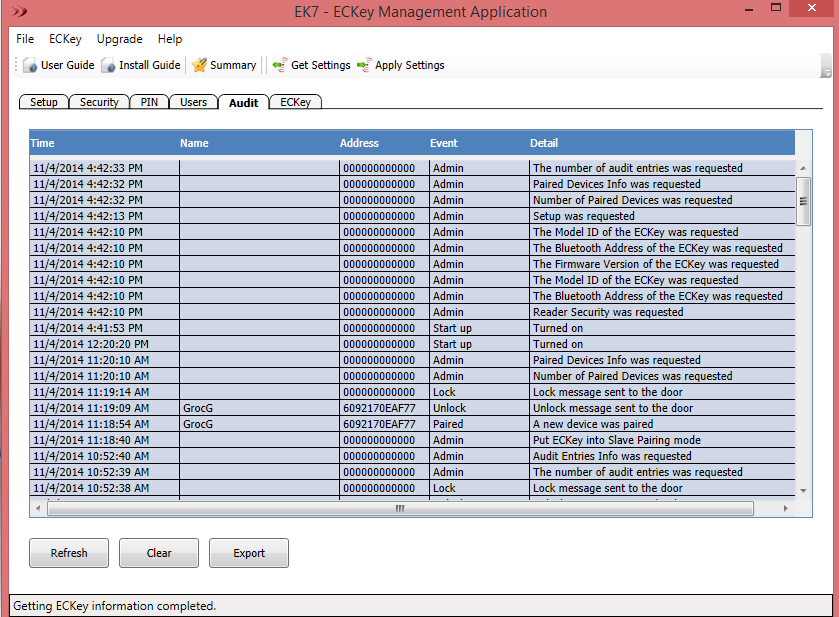Minimize the EK7 application window
The image size is (839, 617).
click(x=749, y=10)
